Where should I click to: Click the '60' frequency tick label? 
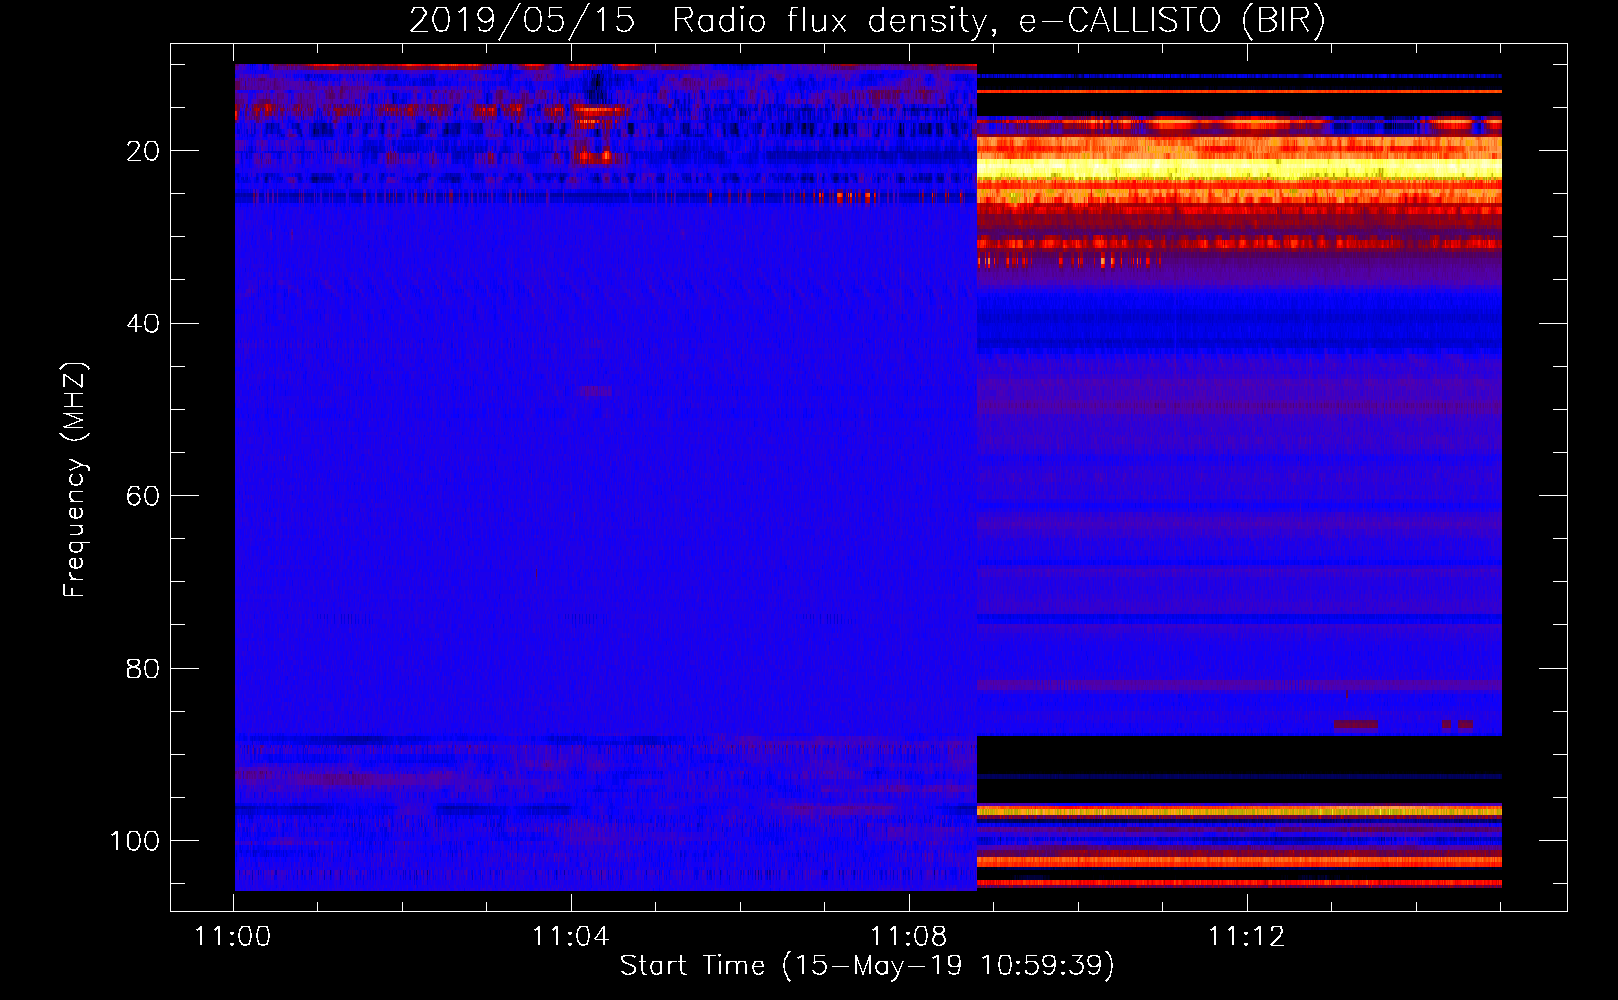tap(143, 496)
